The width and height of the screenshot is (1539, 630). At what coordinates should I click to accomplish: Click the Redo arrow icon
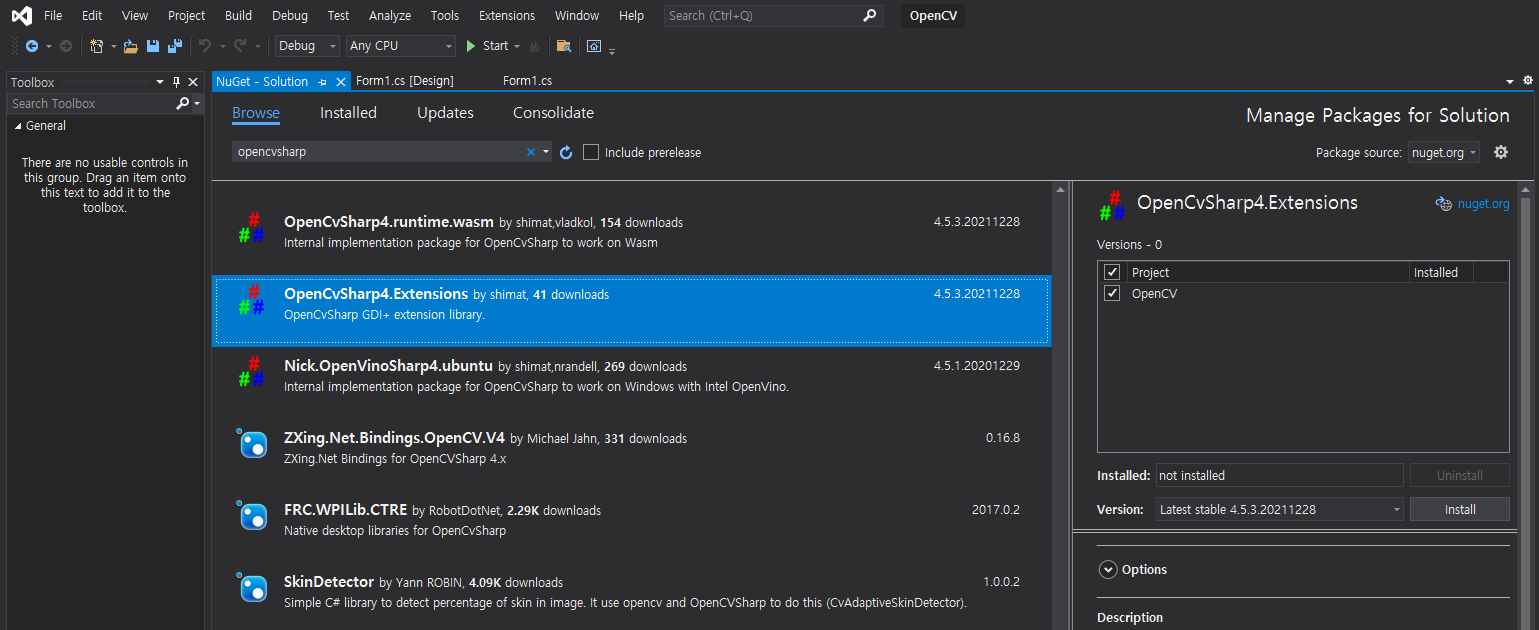click(240, 46)
